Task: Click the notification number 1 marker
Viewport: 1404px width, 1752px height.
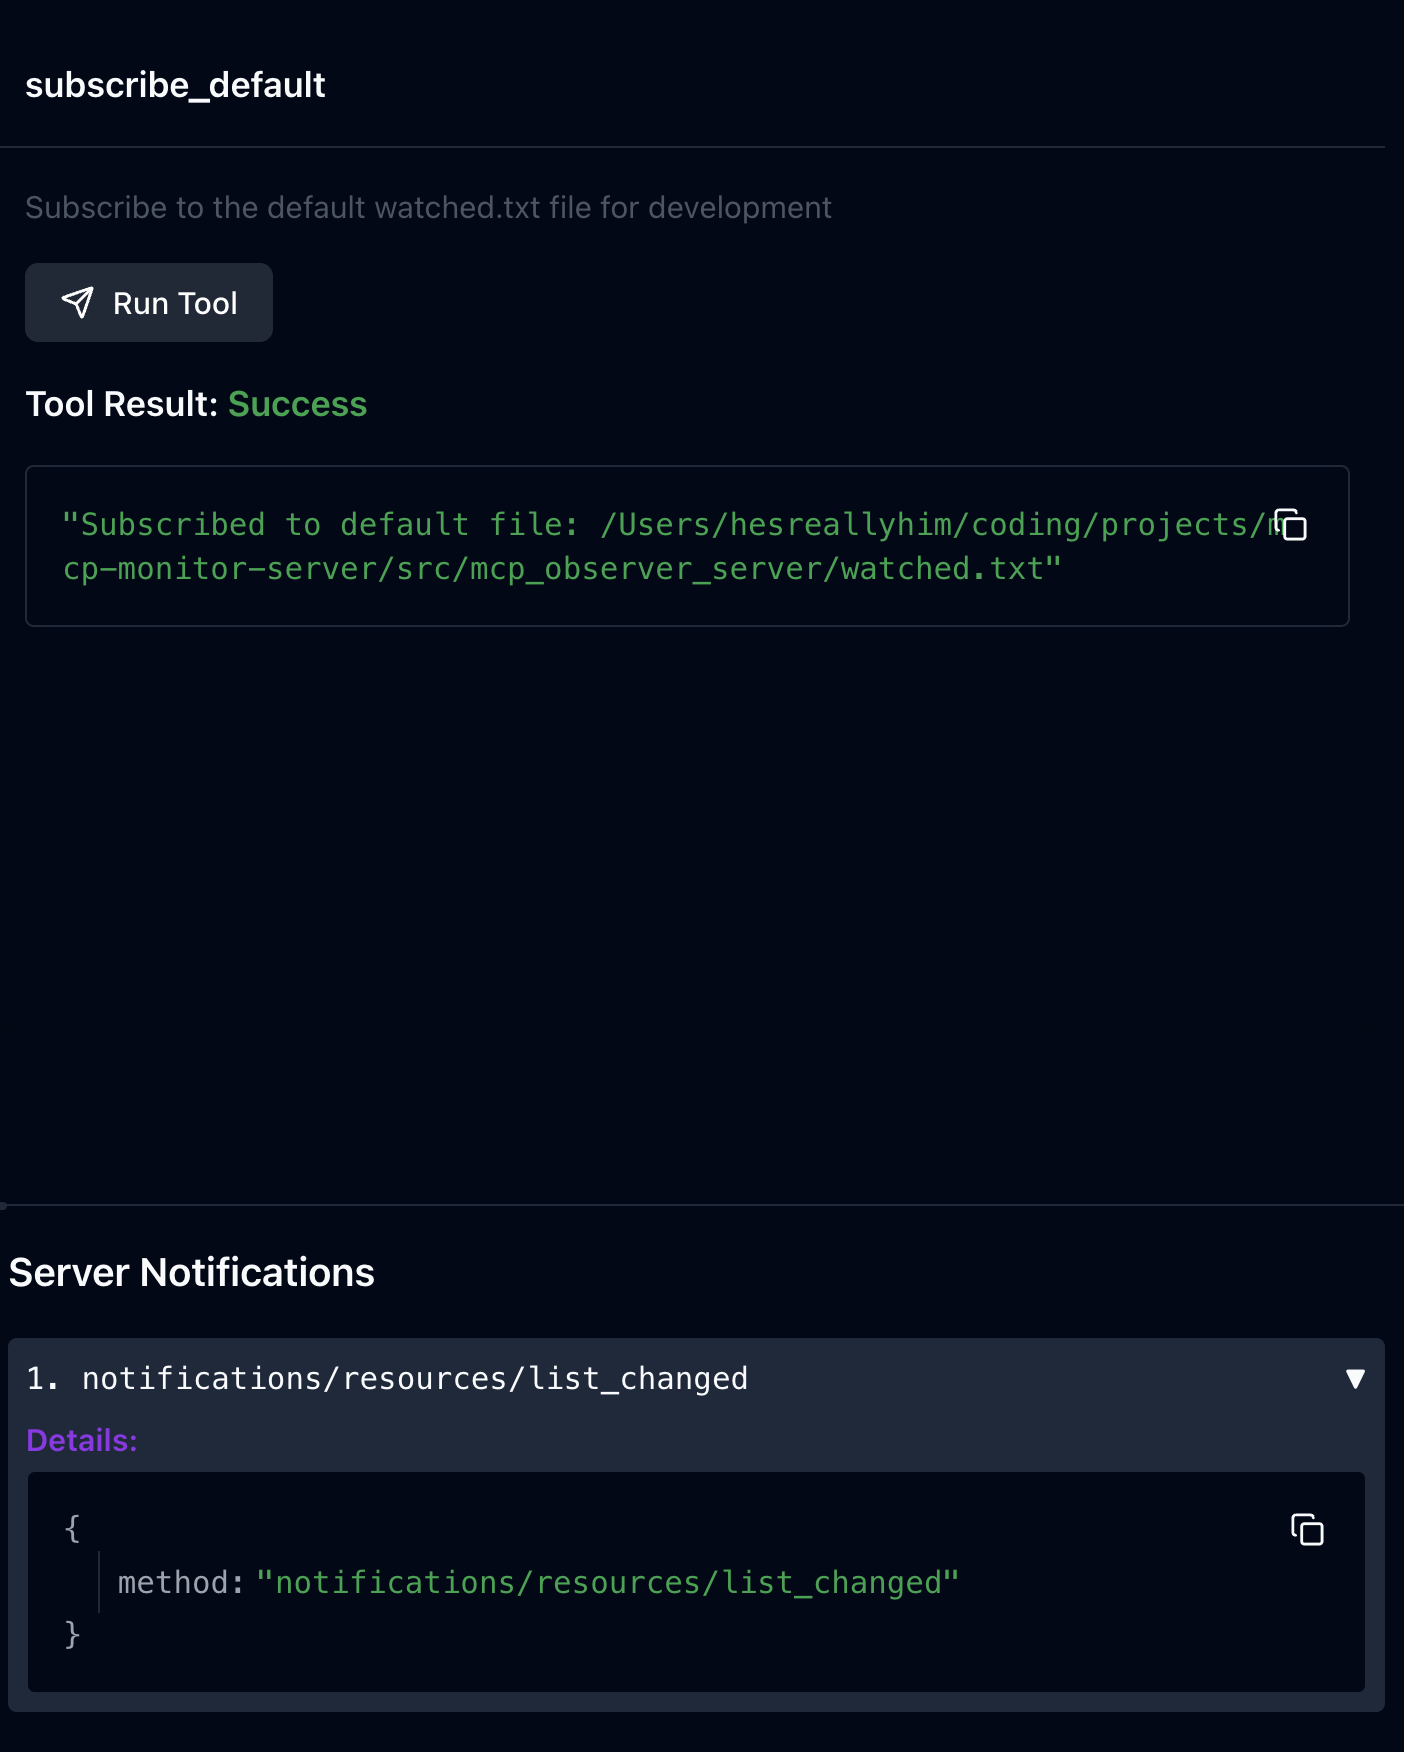Action: 41,1379
